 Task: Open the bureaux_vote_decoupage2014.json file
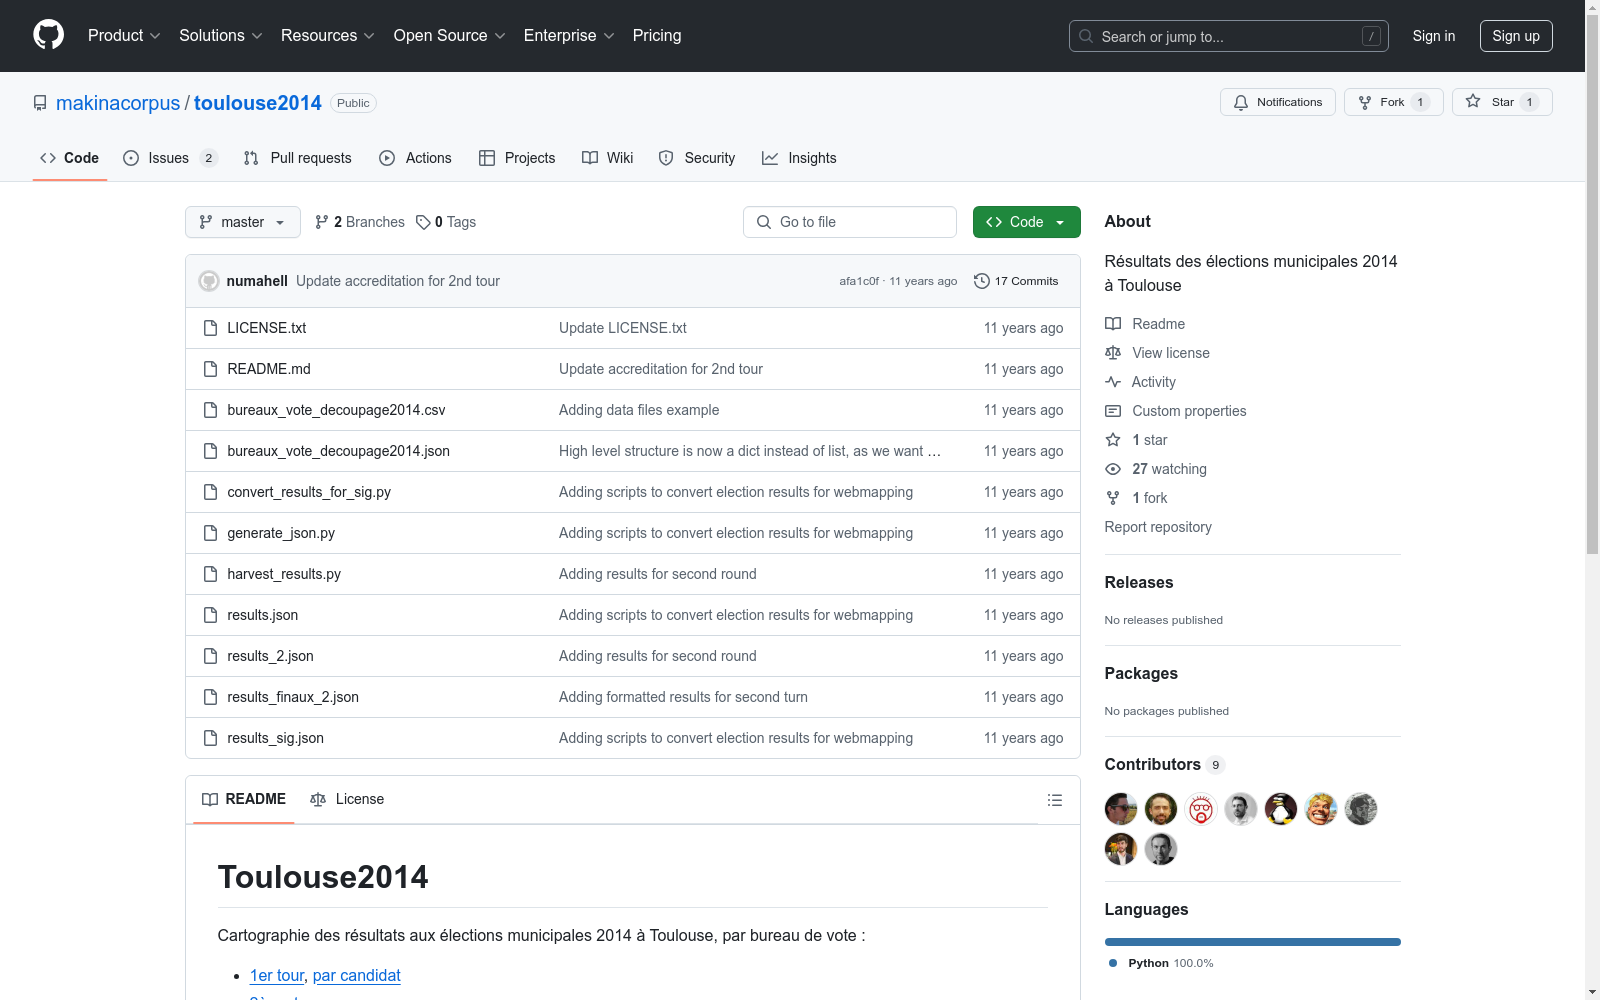pyautogui.click(x=338, y=451)
